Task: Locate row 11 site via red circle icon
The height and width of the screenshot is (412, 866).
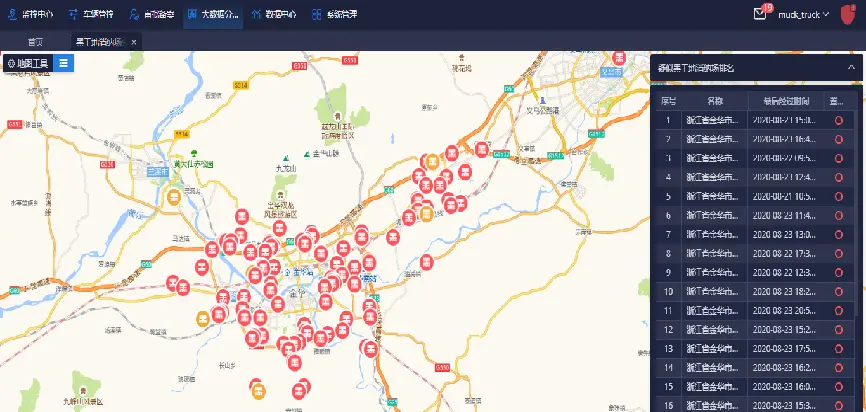Action: [838, 311]
